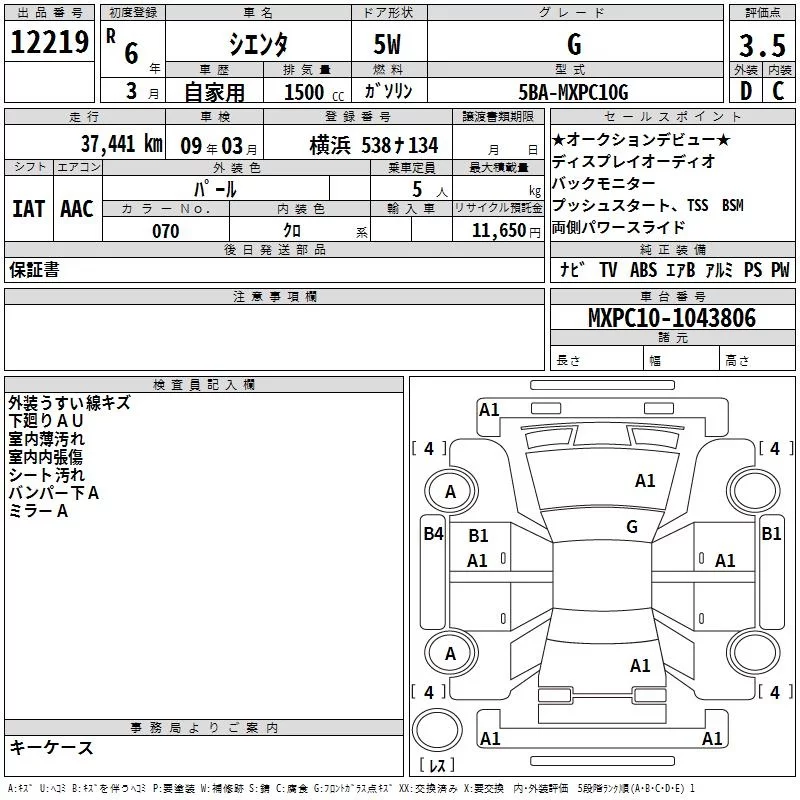The height and width of the screenshot is (800, 800).
Task: Click the shift type IAT
Action: click(28, 209)
